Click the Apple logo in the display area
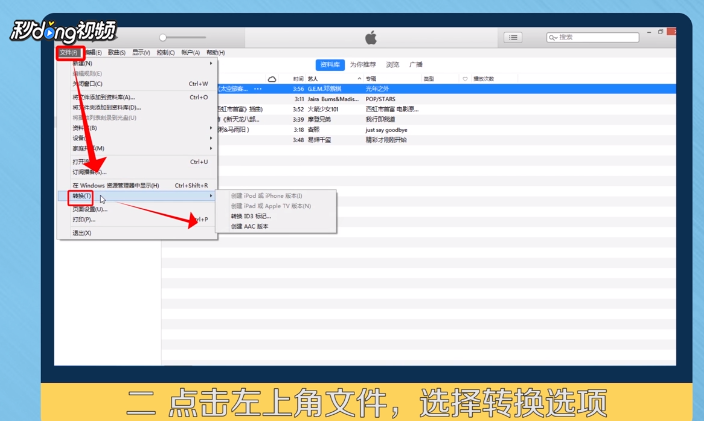The width and height of the screenshot is (704, 421). 371,38
